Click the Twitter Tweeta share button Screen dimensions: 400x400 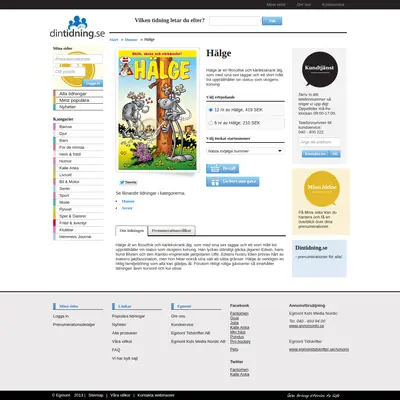pos(128,182)
